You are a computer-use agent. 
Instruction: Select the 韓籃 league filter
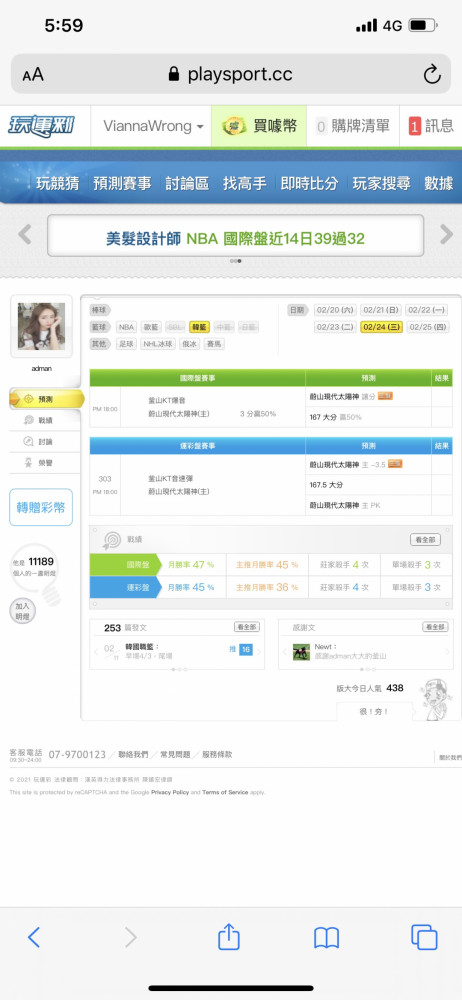(x=200, y=327)
